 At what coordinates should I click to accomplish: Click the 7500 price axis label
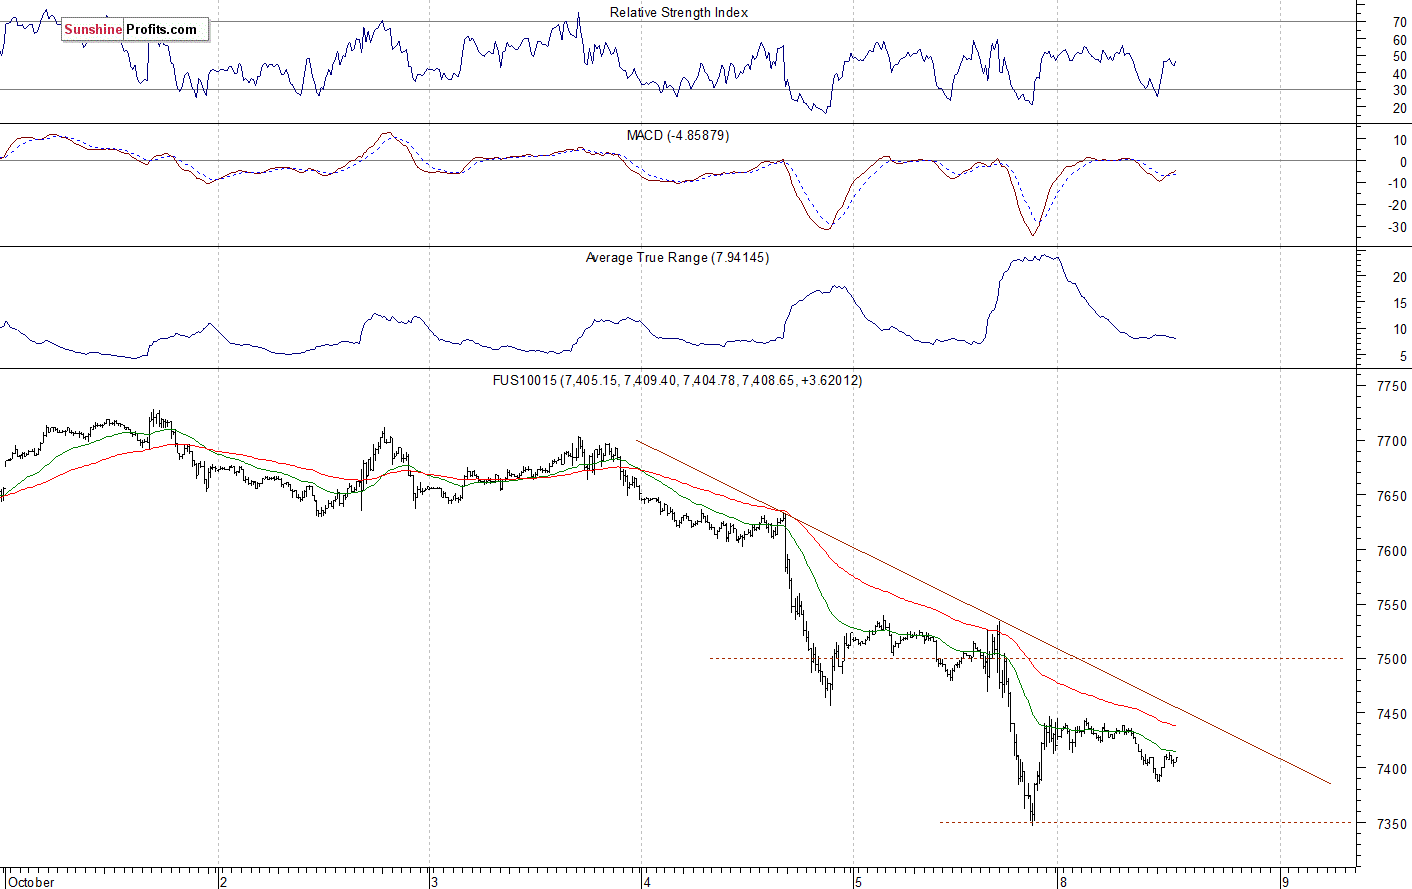1391,660
